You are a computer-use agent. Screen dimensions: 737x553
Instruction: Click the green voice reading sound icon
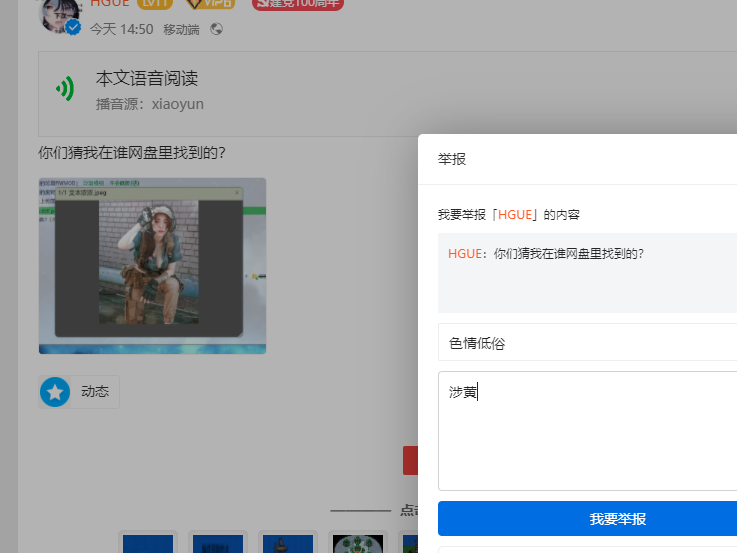(x=65, y=90)
